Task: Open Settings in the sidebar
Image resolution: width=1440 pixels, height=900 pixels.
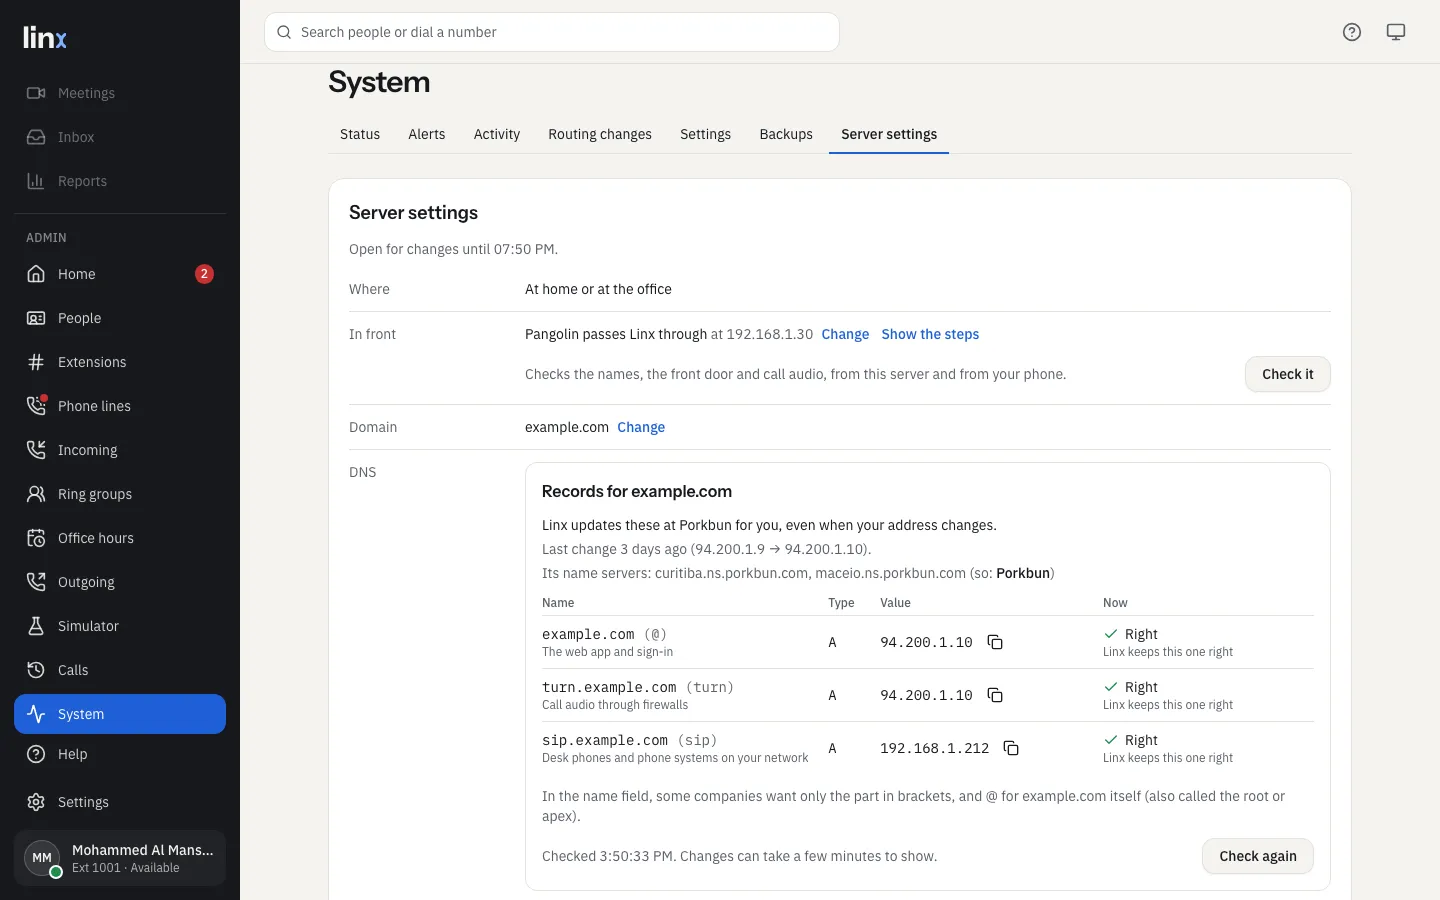Action: point(120,802)
